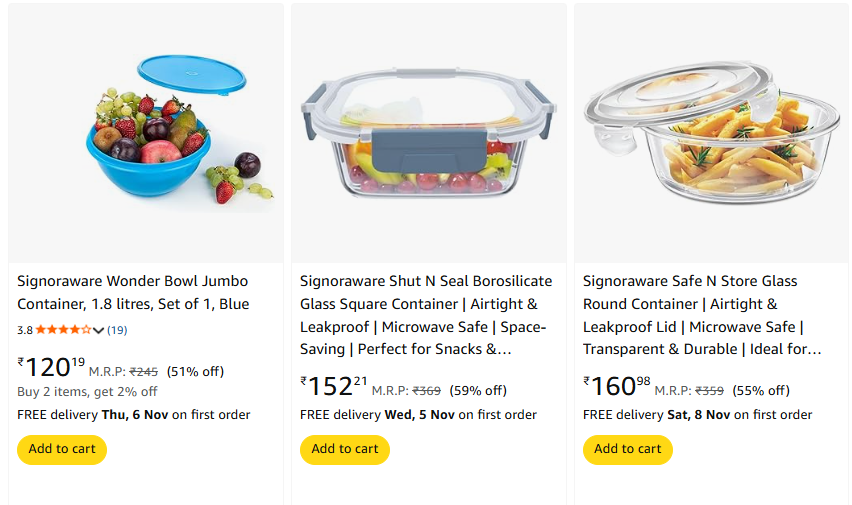The height and width of the screenshot is (505, 852).
Task: Click the 3.8 rating value text
Action: pos(25,329)
